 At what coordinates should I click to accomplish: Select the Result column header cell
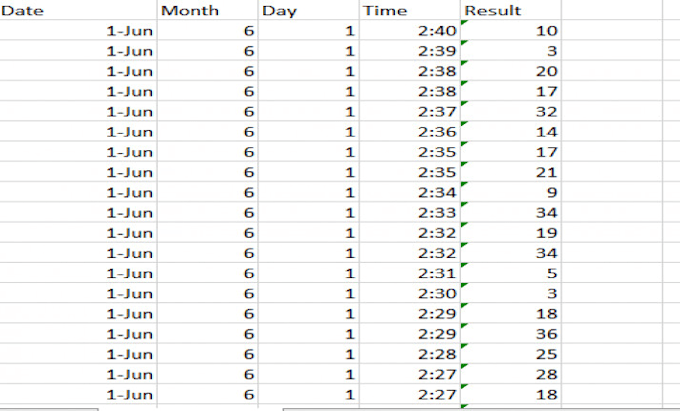pyautogui.click(x=511, y=10)
